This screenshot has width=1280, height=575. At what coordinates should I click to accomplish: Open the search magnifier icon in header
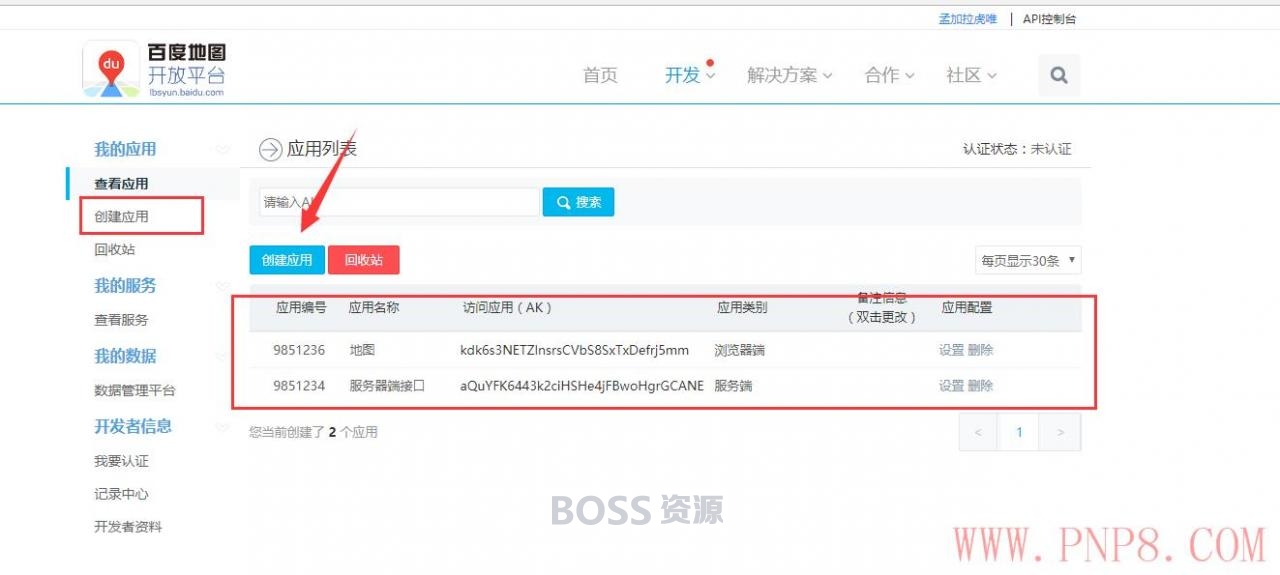[1059, 75]
